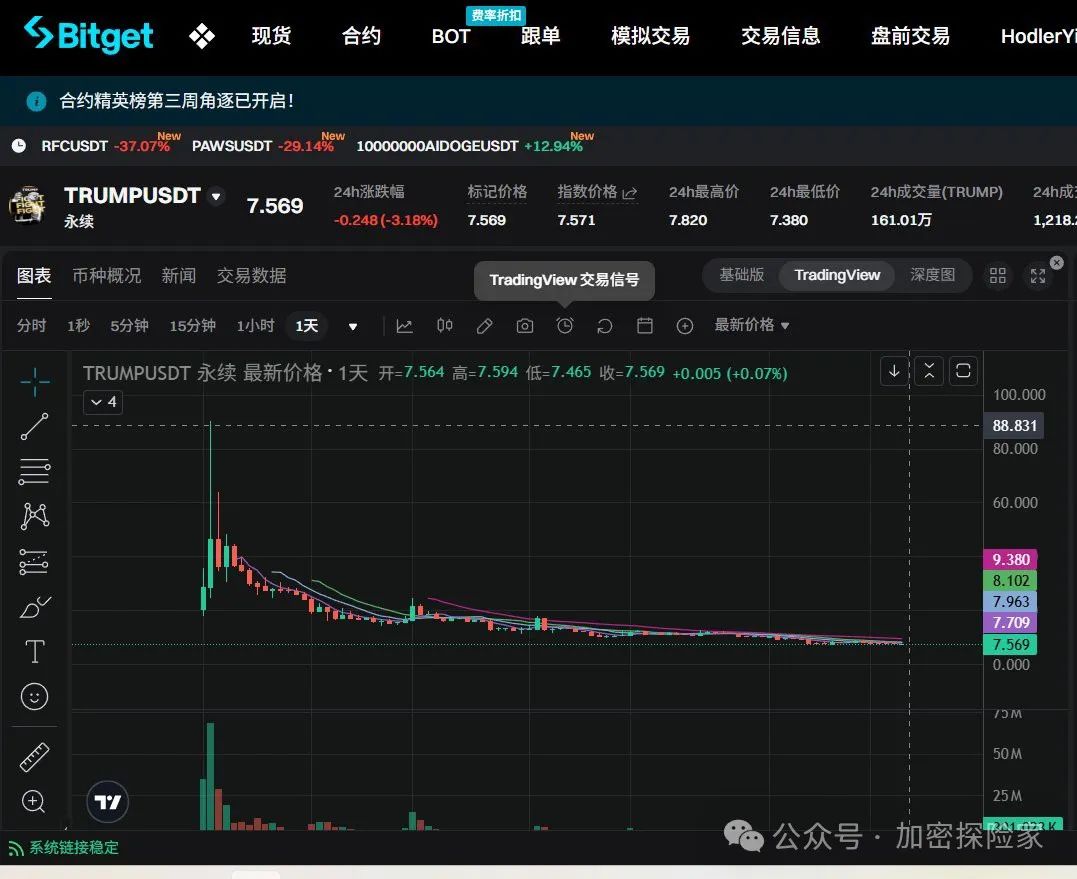The height and width of the screenshot is (879, 1077).
Task: Click the pencil drawing toolbar icon
Action: coord(484,326)
